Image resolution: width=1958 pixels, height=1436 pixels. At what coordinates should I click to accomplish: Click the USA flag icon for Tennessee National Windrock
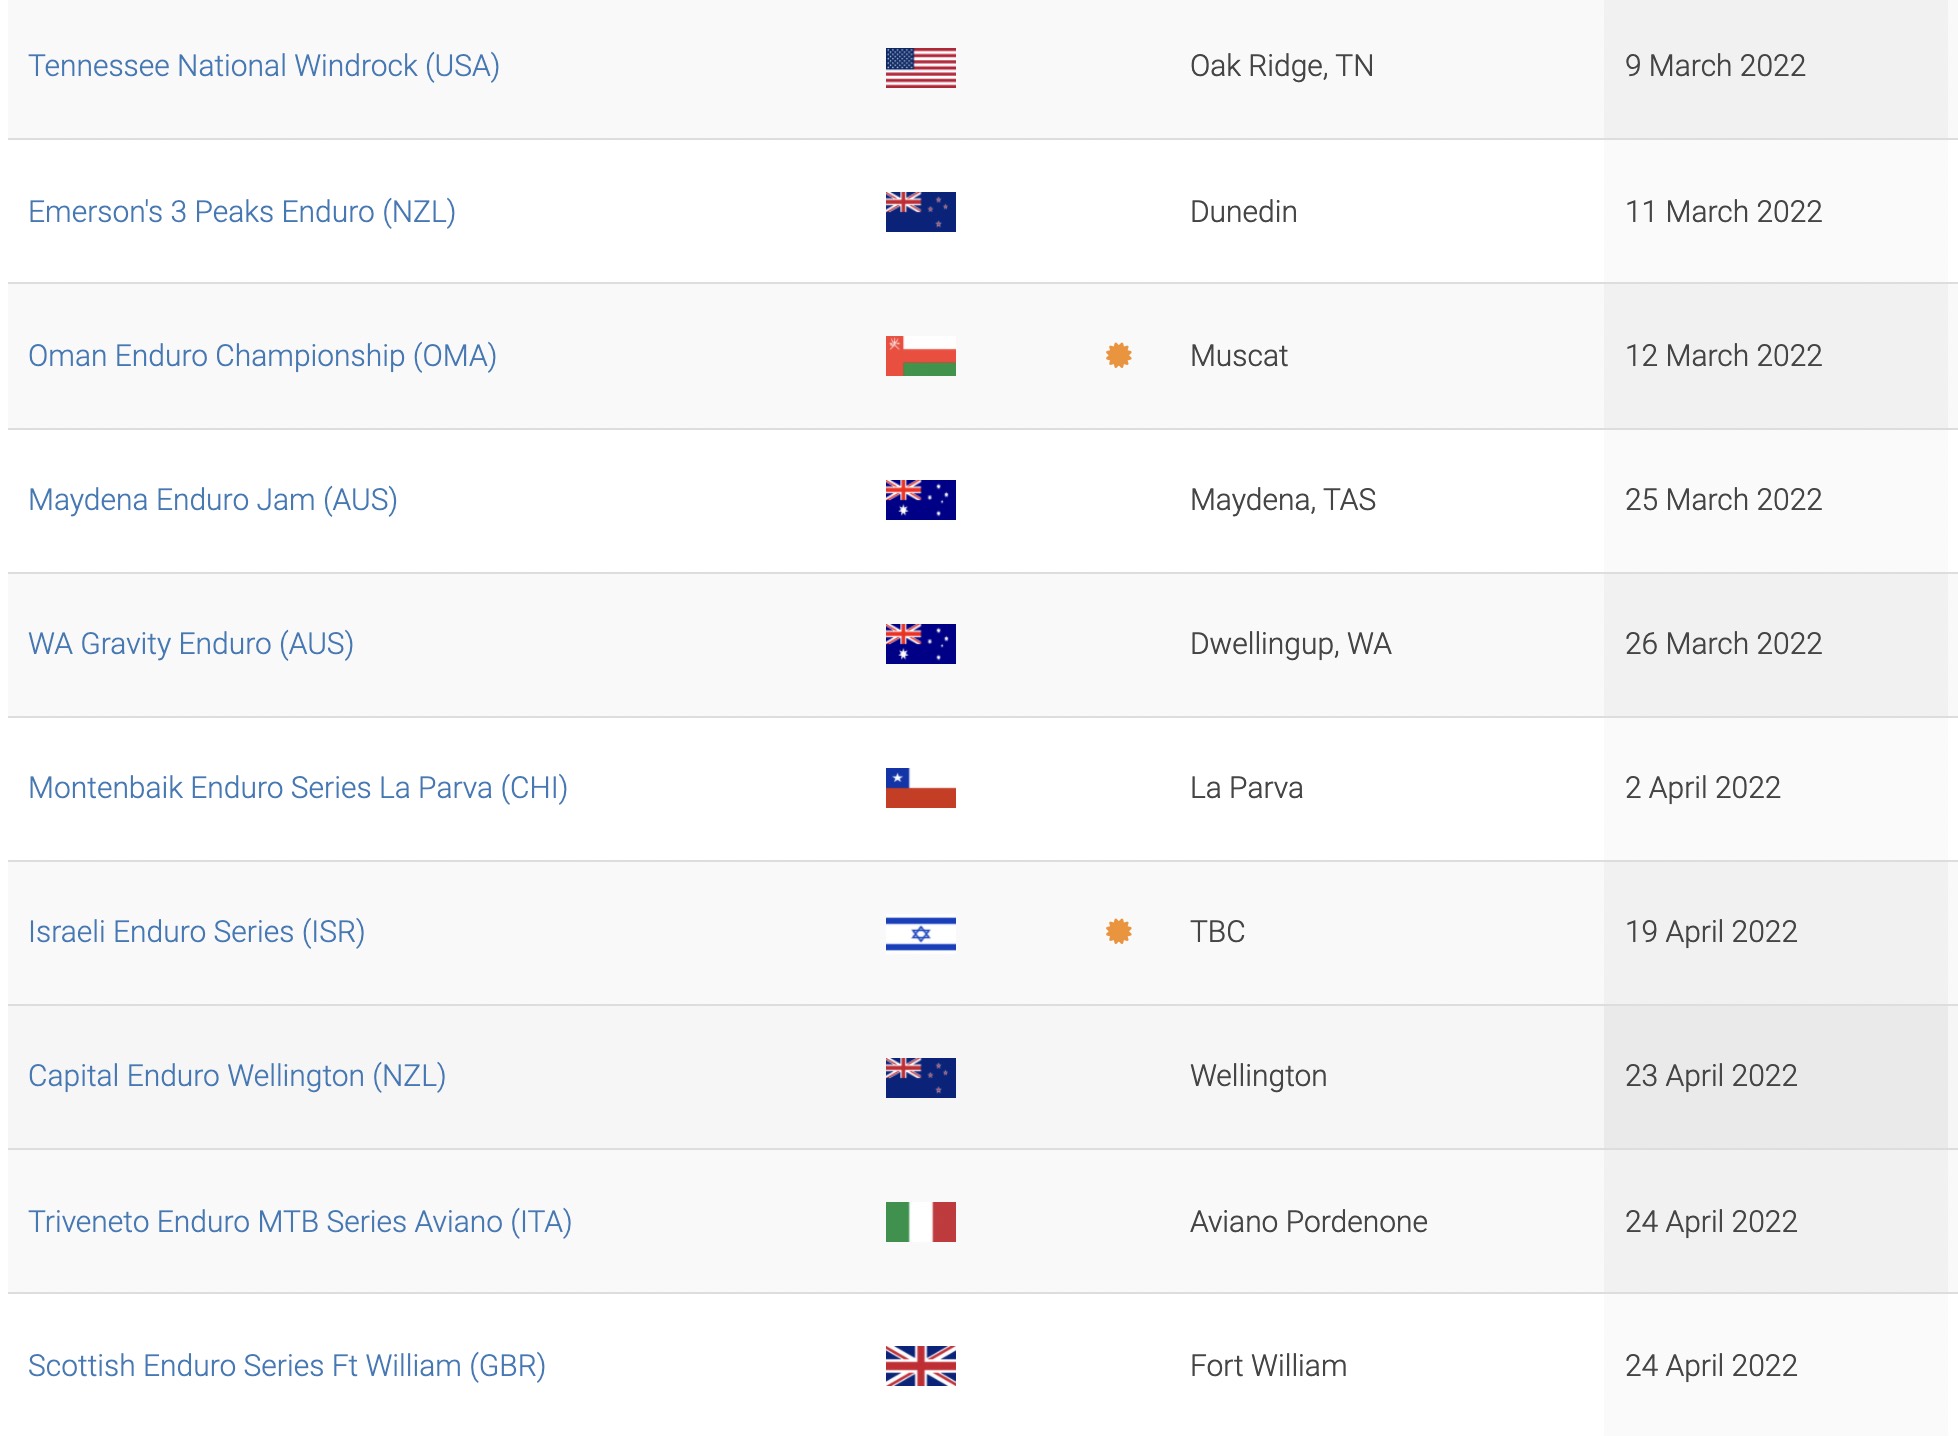[920, 66]
